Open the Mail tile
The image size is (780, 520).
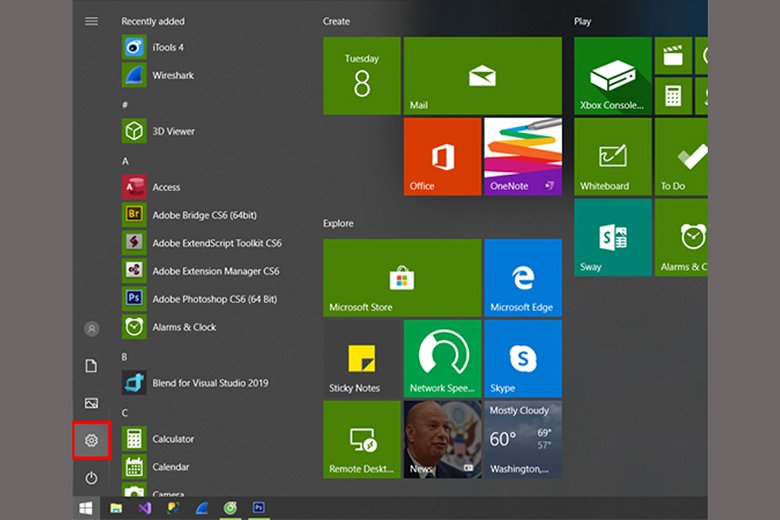click(x=482, y=76)
